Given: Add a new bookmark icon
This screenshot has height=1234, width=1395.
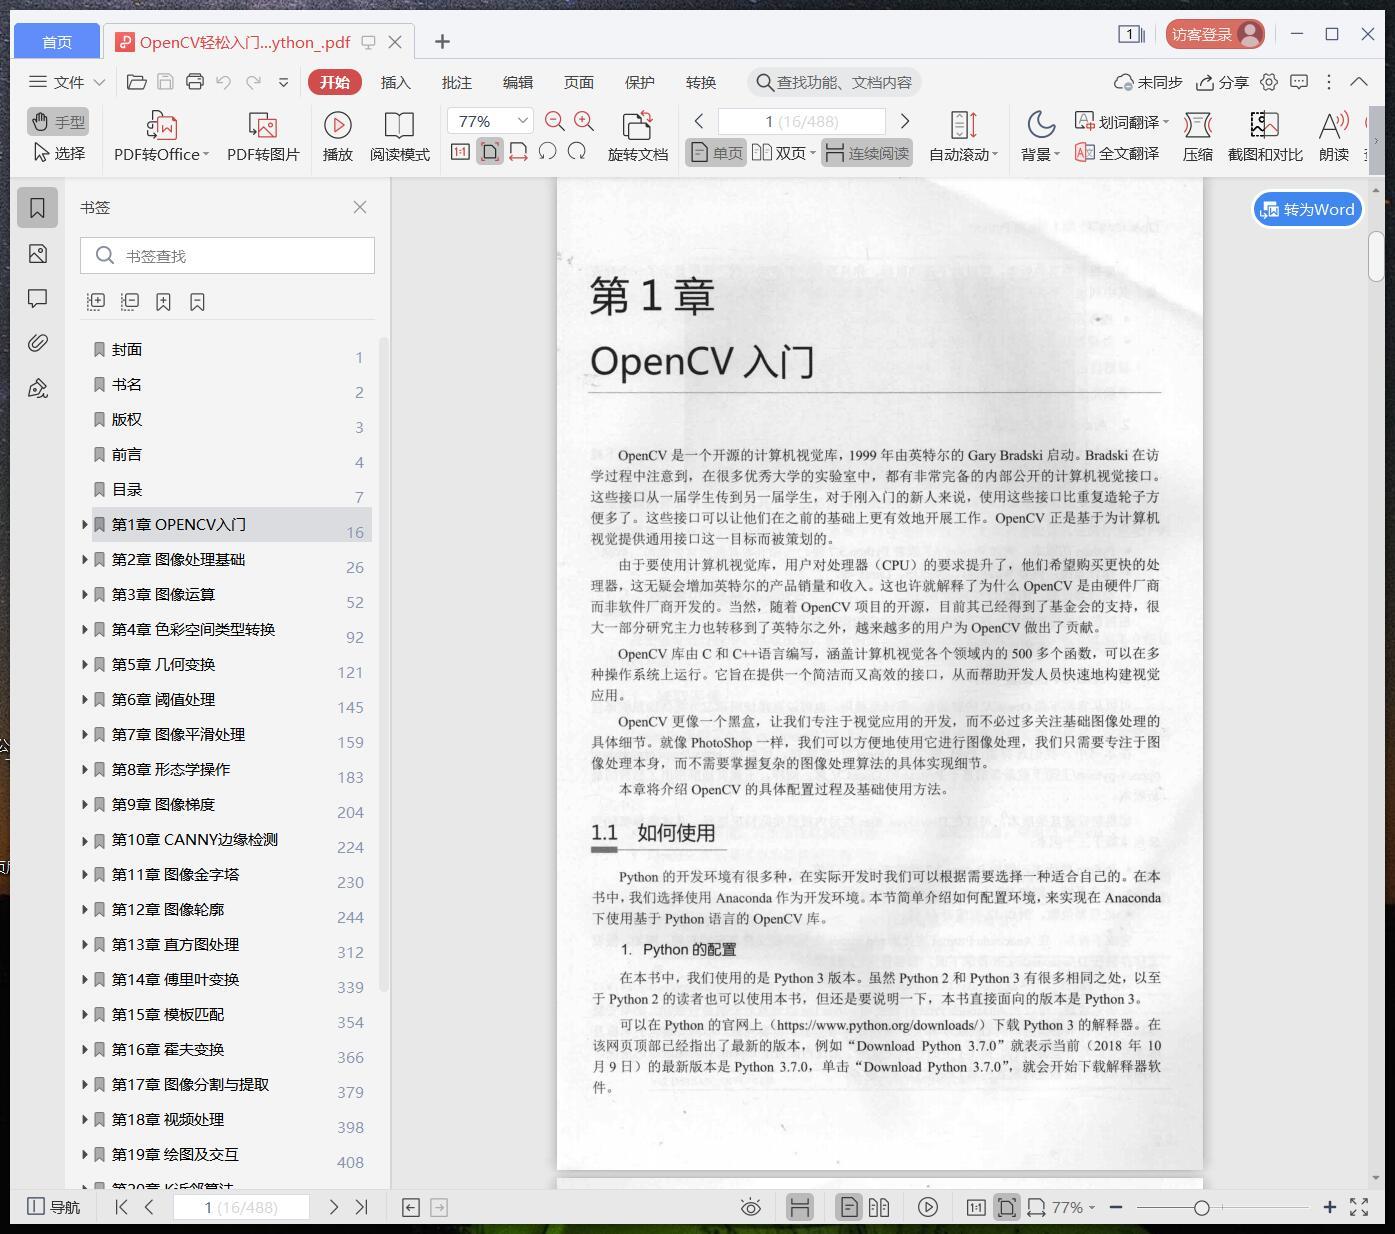Looking at the screenshot, I should click(164, 301).
